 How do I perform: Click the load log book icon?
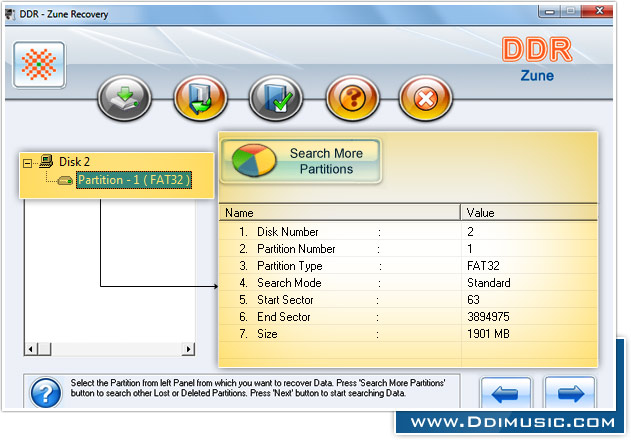(200, 98)
